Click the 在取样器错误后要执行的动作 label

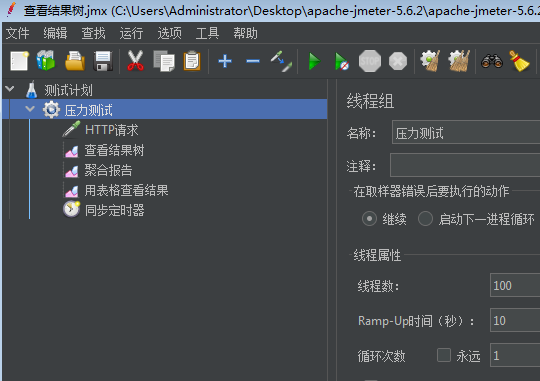point(431,191)
